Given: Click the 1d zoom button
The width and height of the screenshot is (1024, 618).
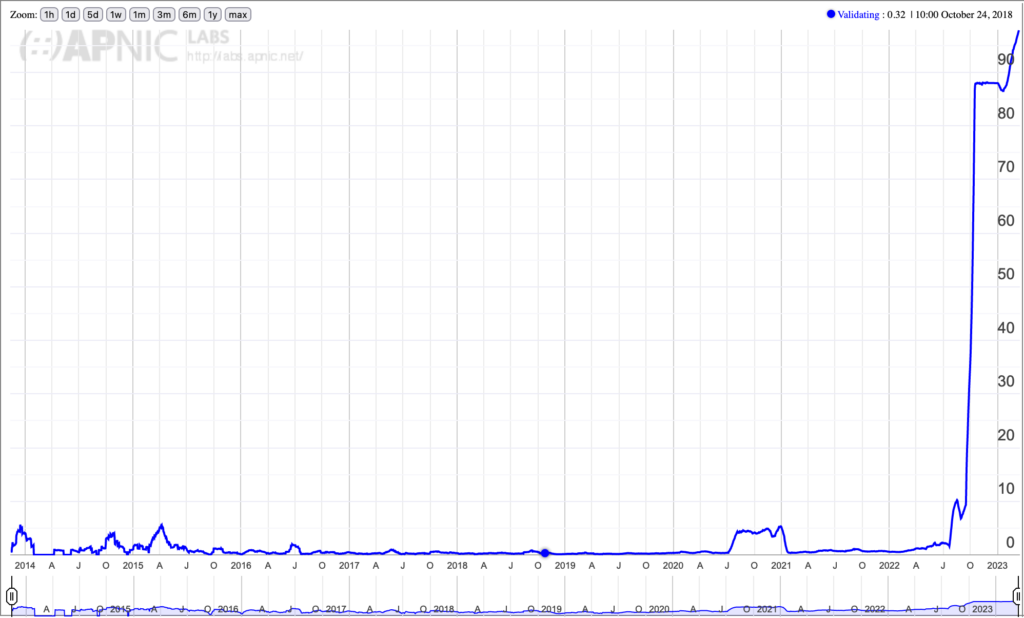Looking at the screenshot, I should (x=70, y=15).
